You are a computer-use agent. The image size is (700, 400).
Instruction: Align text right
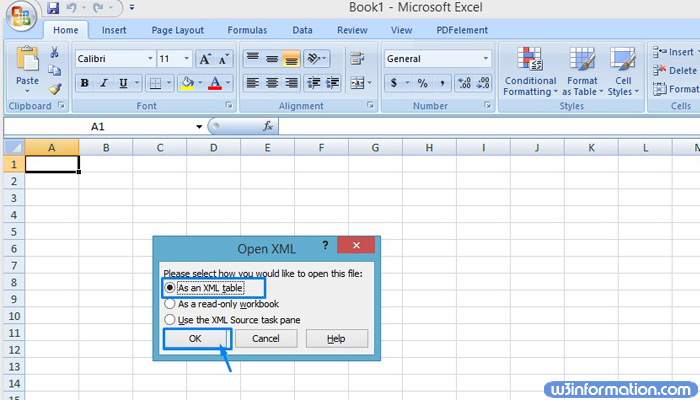[291, 83]
